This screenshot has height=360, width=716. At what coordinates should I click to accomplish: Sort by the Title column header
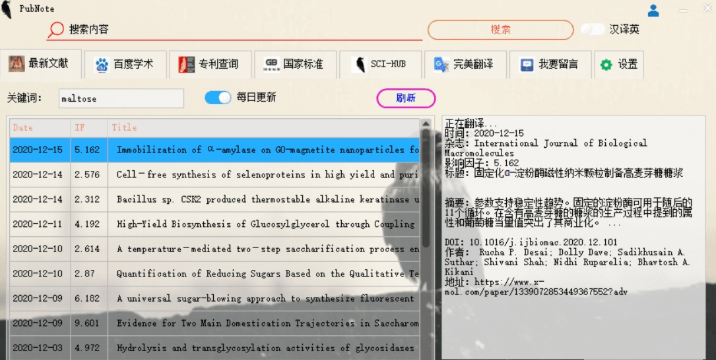(x=264, y=127)
